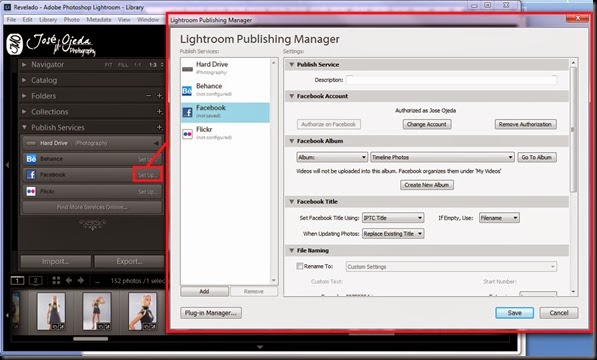
Task: Open the Edit menu
Action: pyautogui.click(x=27, y=20)
